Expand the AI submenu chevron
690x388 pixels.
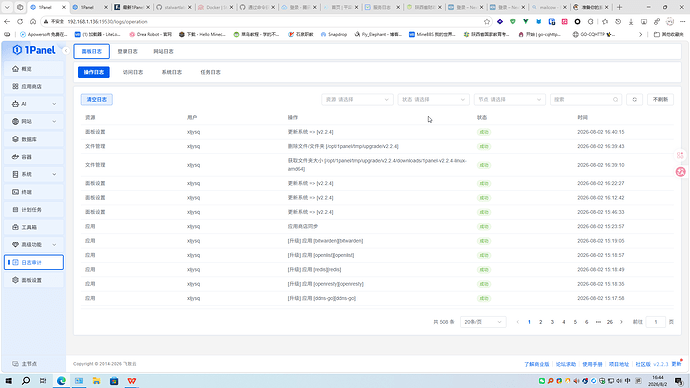54,104
